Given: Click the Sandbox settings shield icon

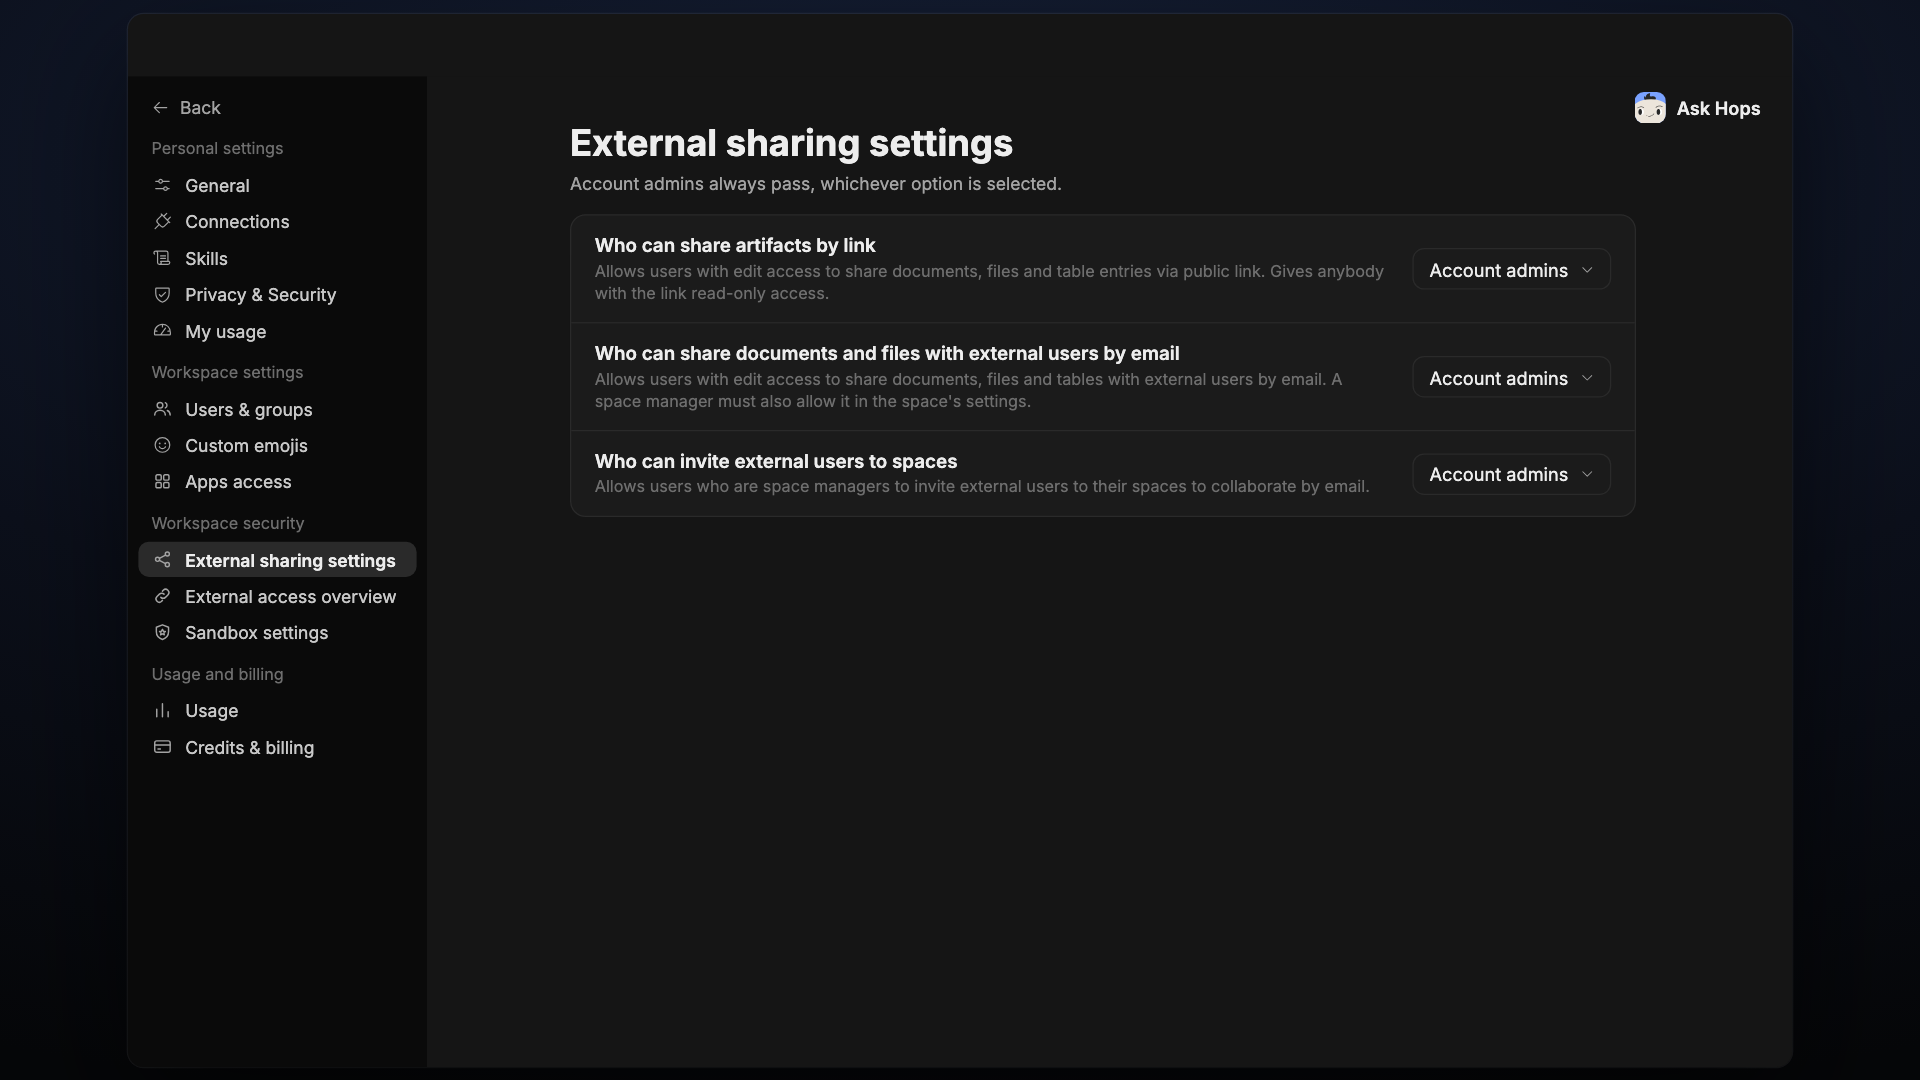Looking at the screenshot, I should [x=162, y=632].
